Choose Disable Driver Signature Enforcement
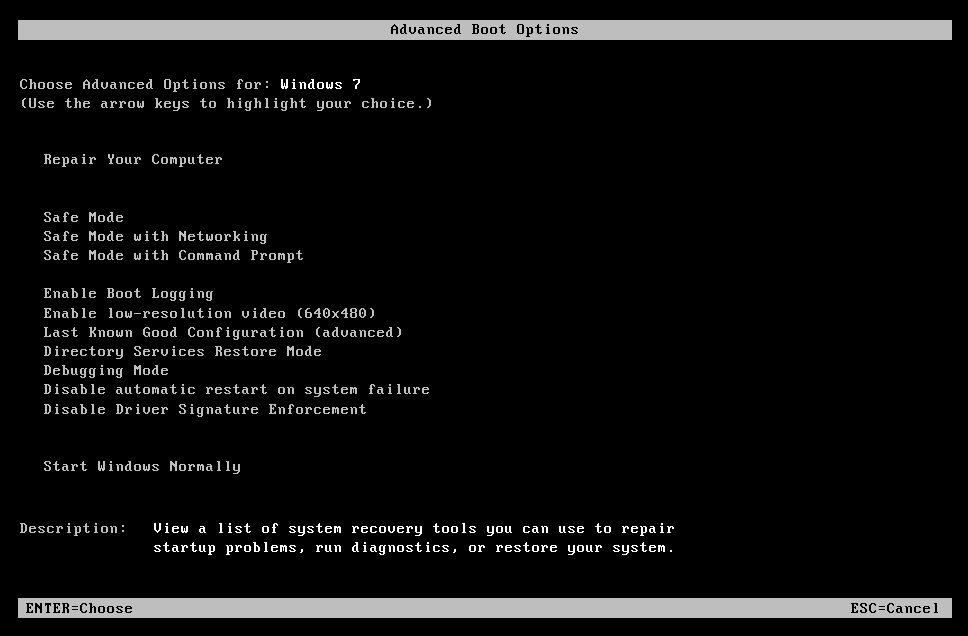The image size is (968, 636). 205,409
